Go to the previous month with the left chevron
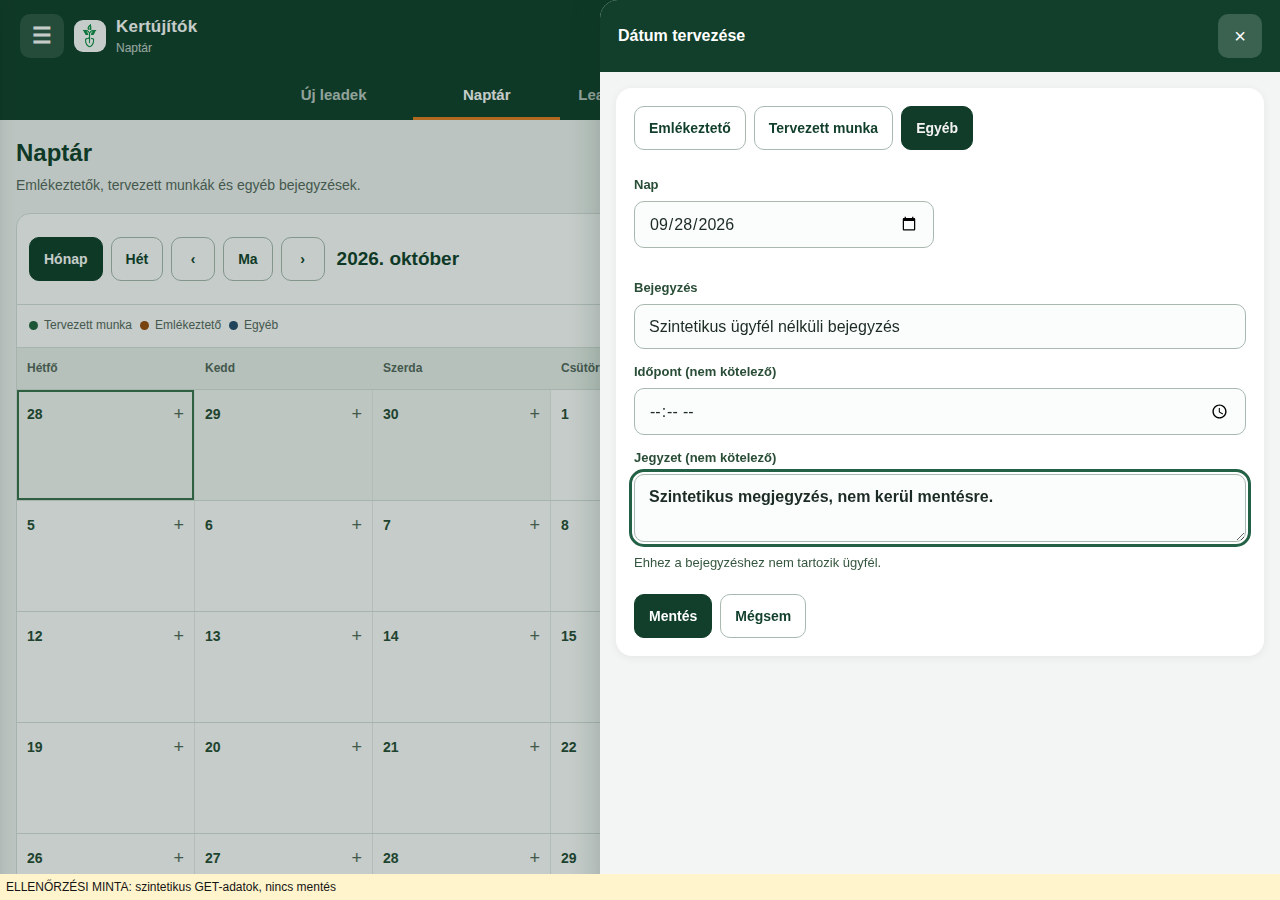Viewport: 1280px width, 900px height. coord(193,259)
